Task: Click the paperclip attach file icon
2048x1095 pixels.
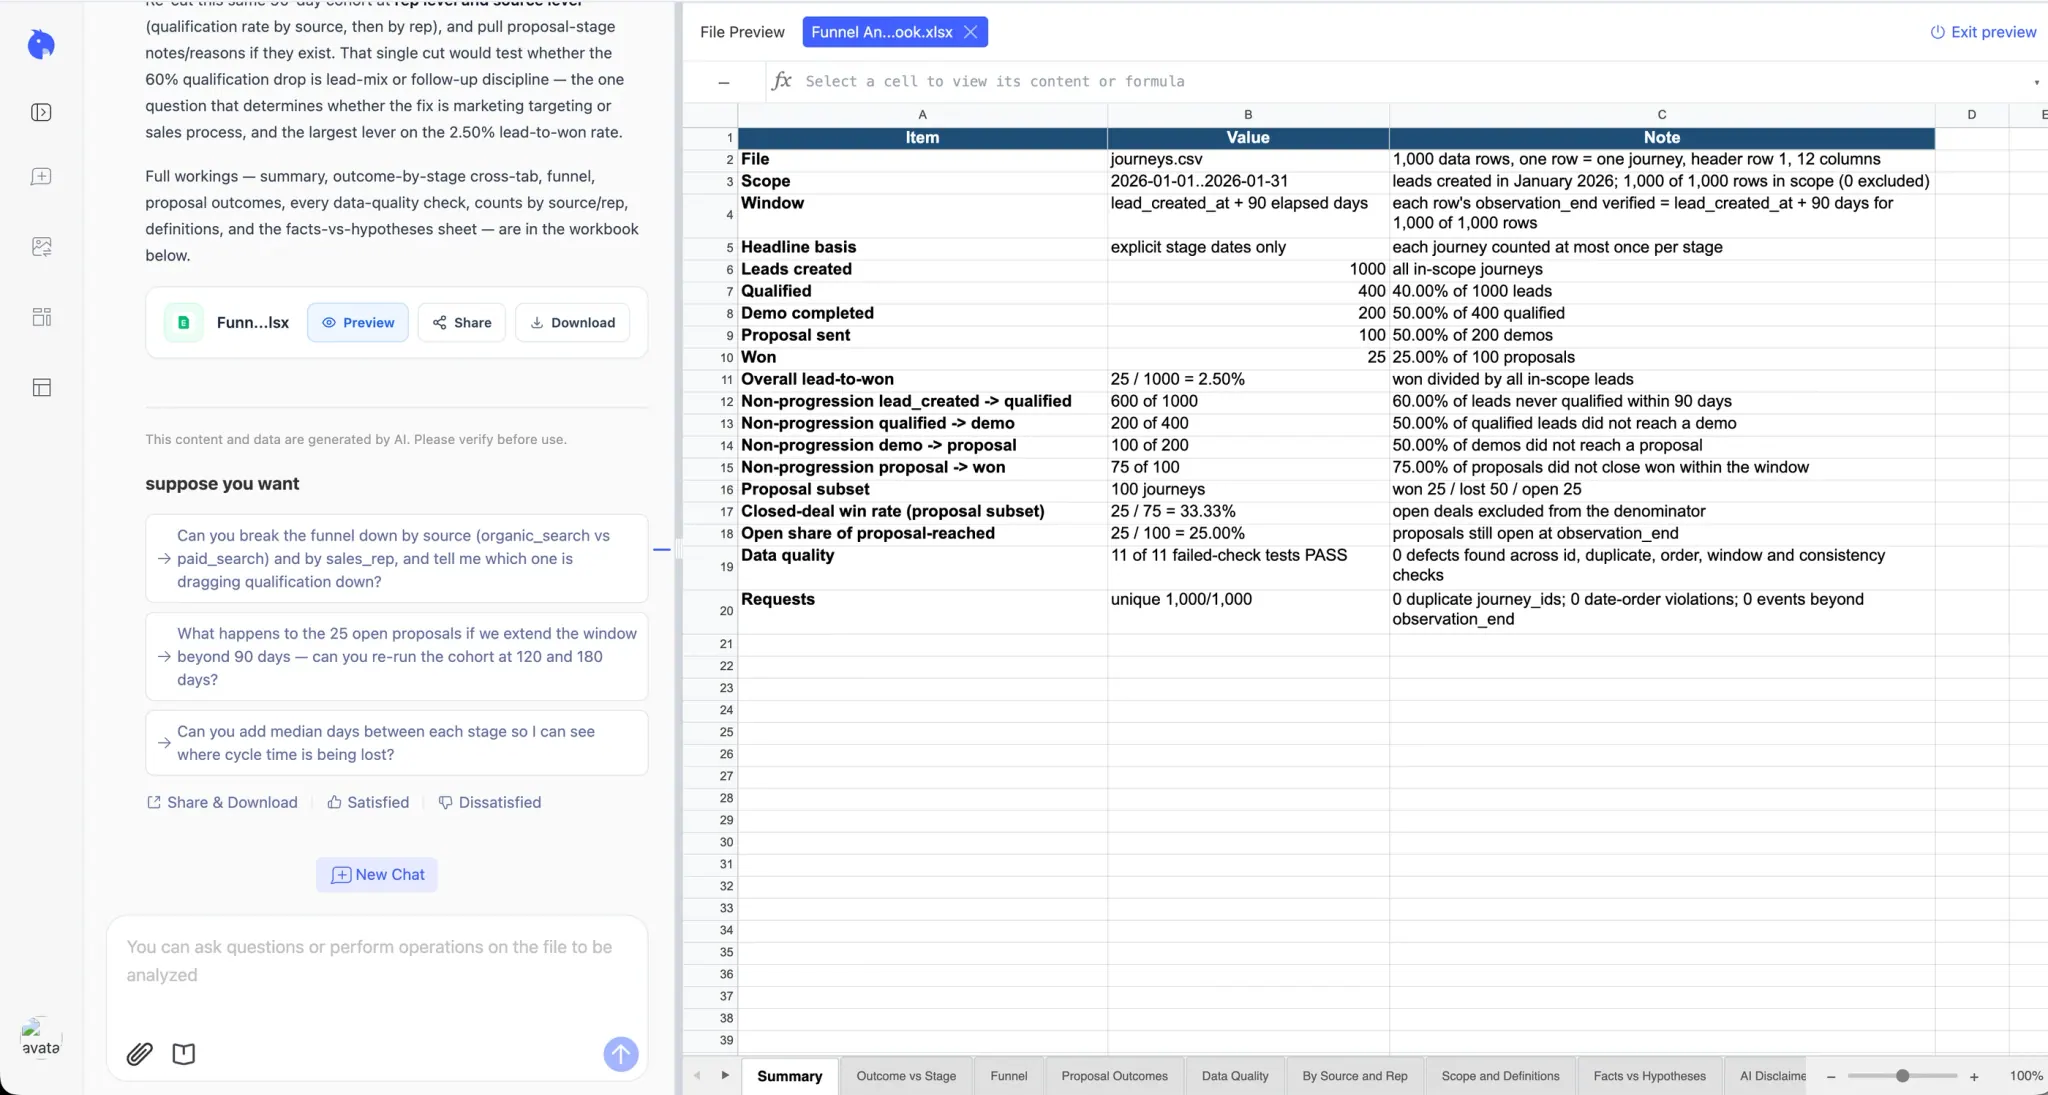Action: click(x=139, y=1053)
